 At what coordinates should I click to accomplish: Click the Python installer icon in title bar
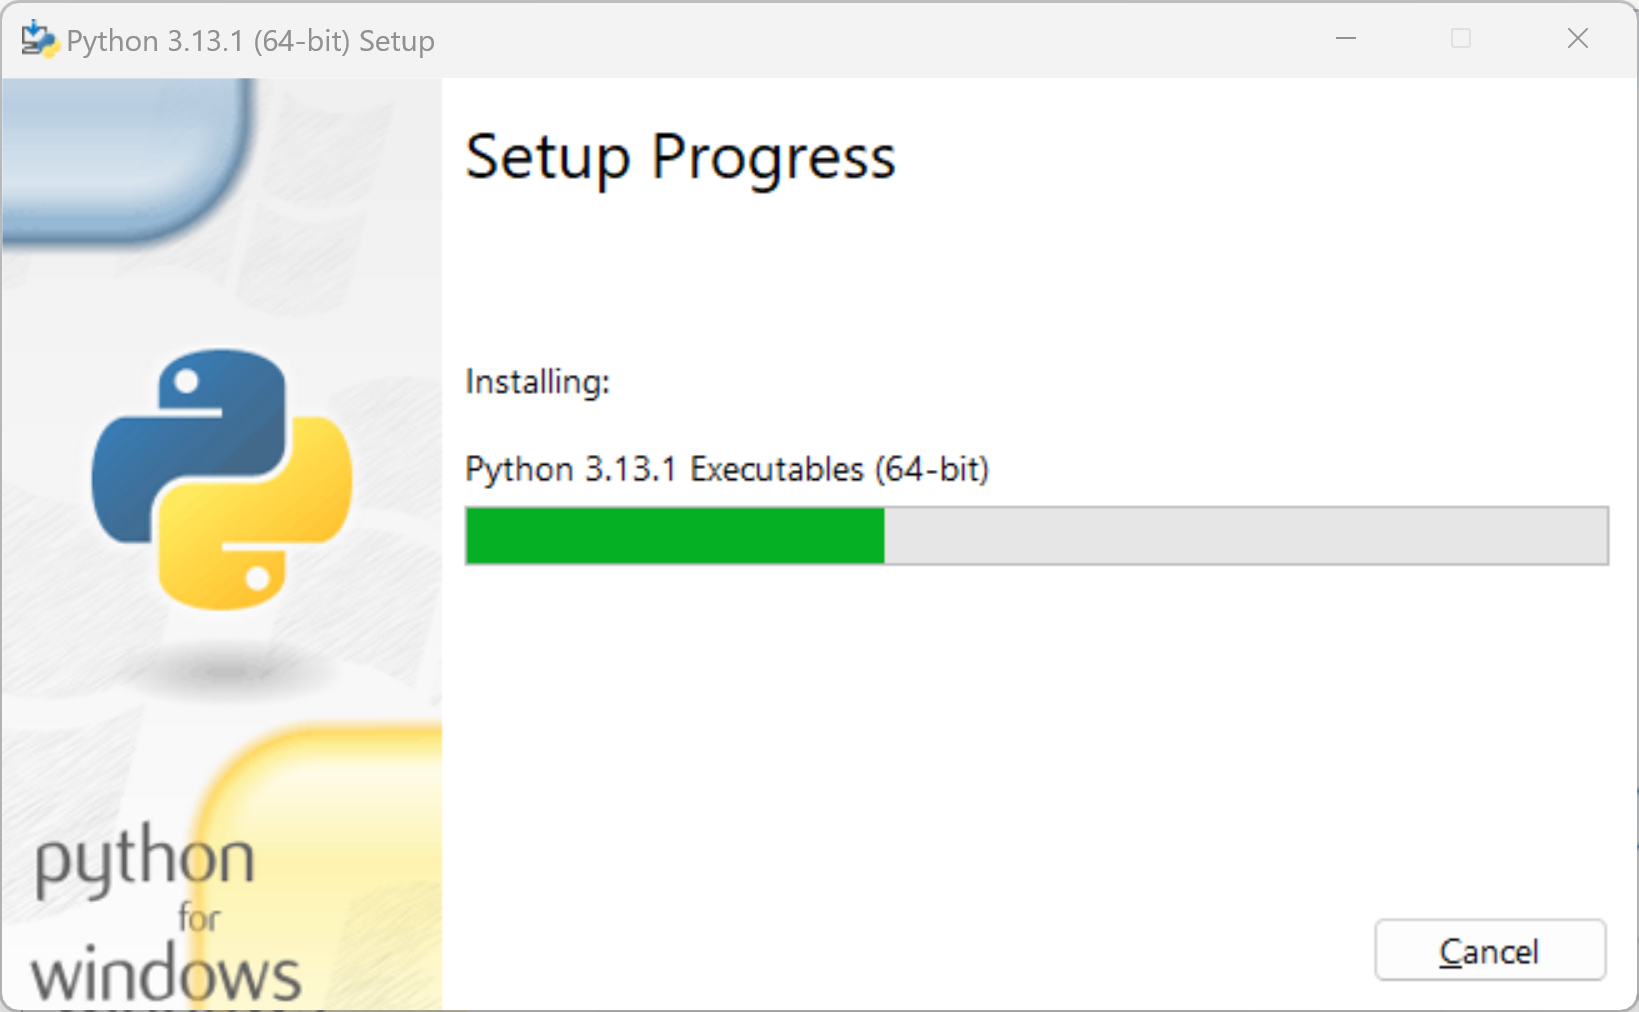click(39, 39)
